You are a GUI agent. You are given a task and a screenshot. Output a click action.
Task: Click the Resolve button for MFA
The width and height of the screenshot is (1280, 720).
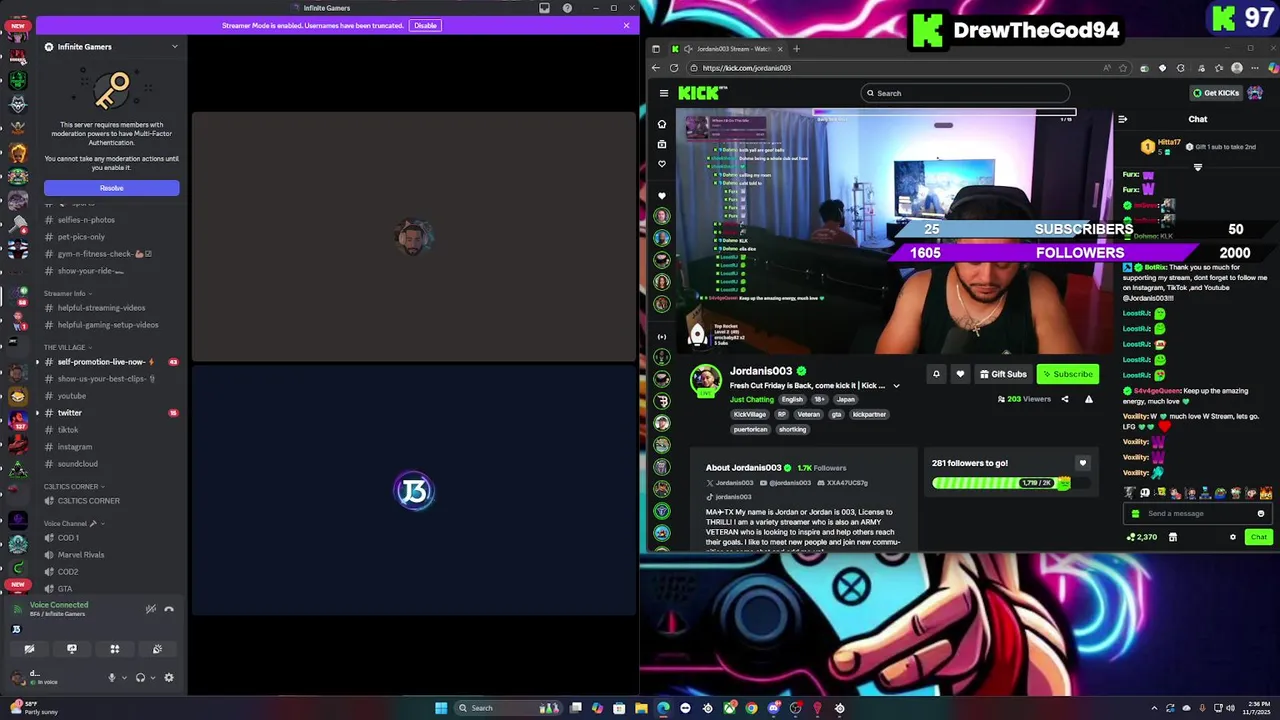(112, 188)
